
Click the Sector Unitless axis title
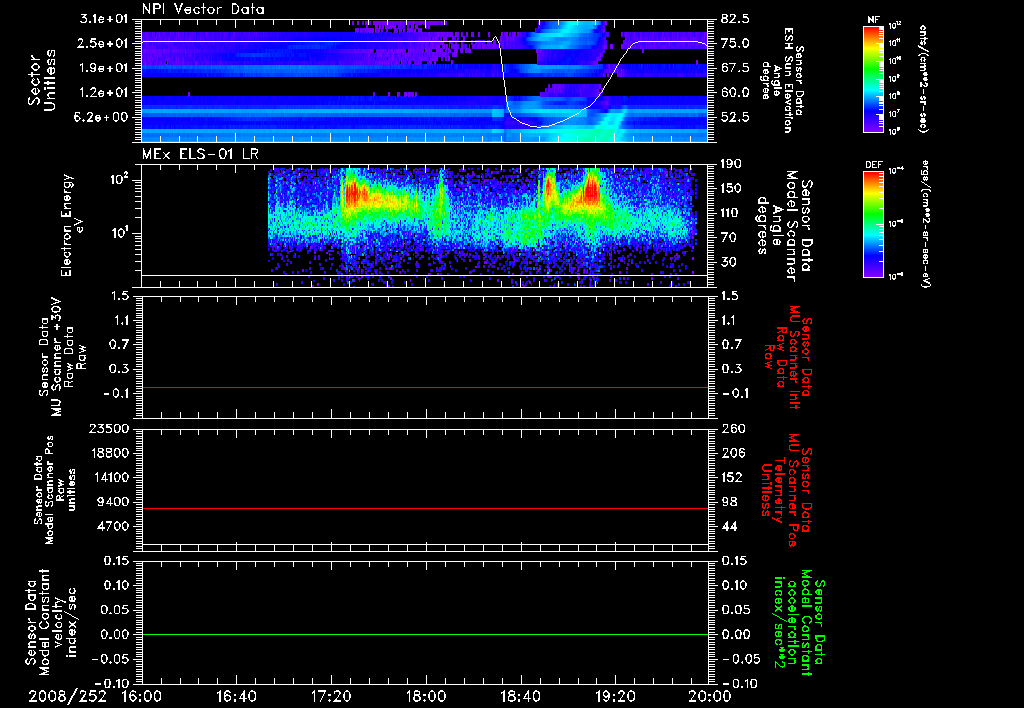42,80
